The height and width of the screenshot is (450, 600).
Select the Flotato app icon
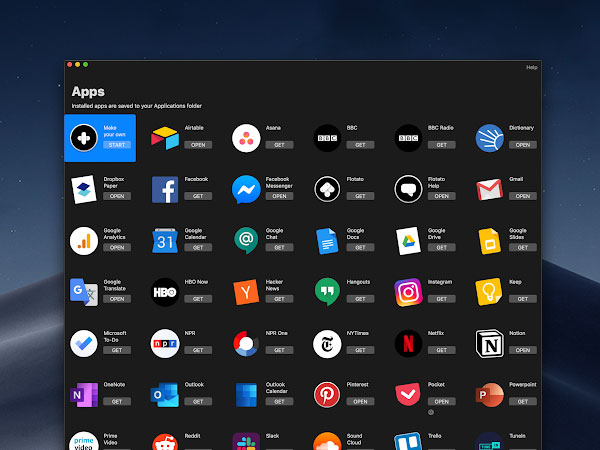327,189
